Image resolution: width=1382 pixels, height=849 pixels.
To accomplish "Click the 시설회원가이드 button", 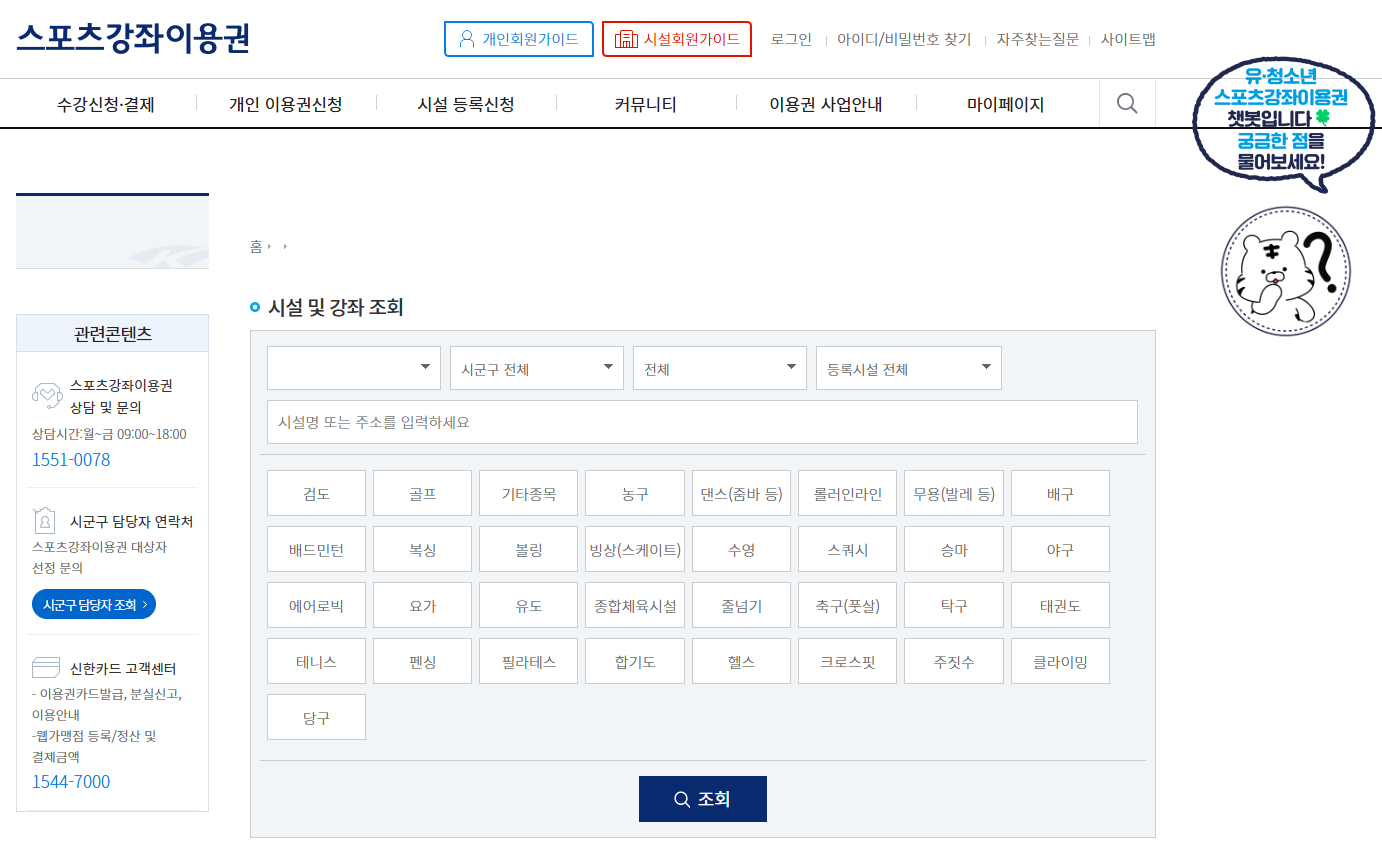I will [x=677, y=39].
